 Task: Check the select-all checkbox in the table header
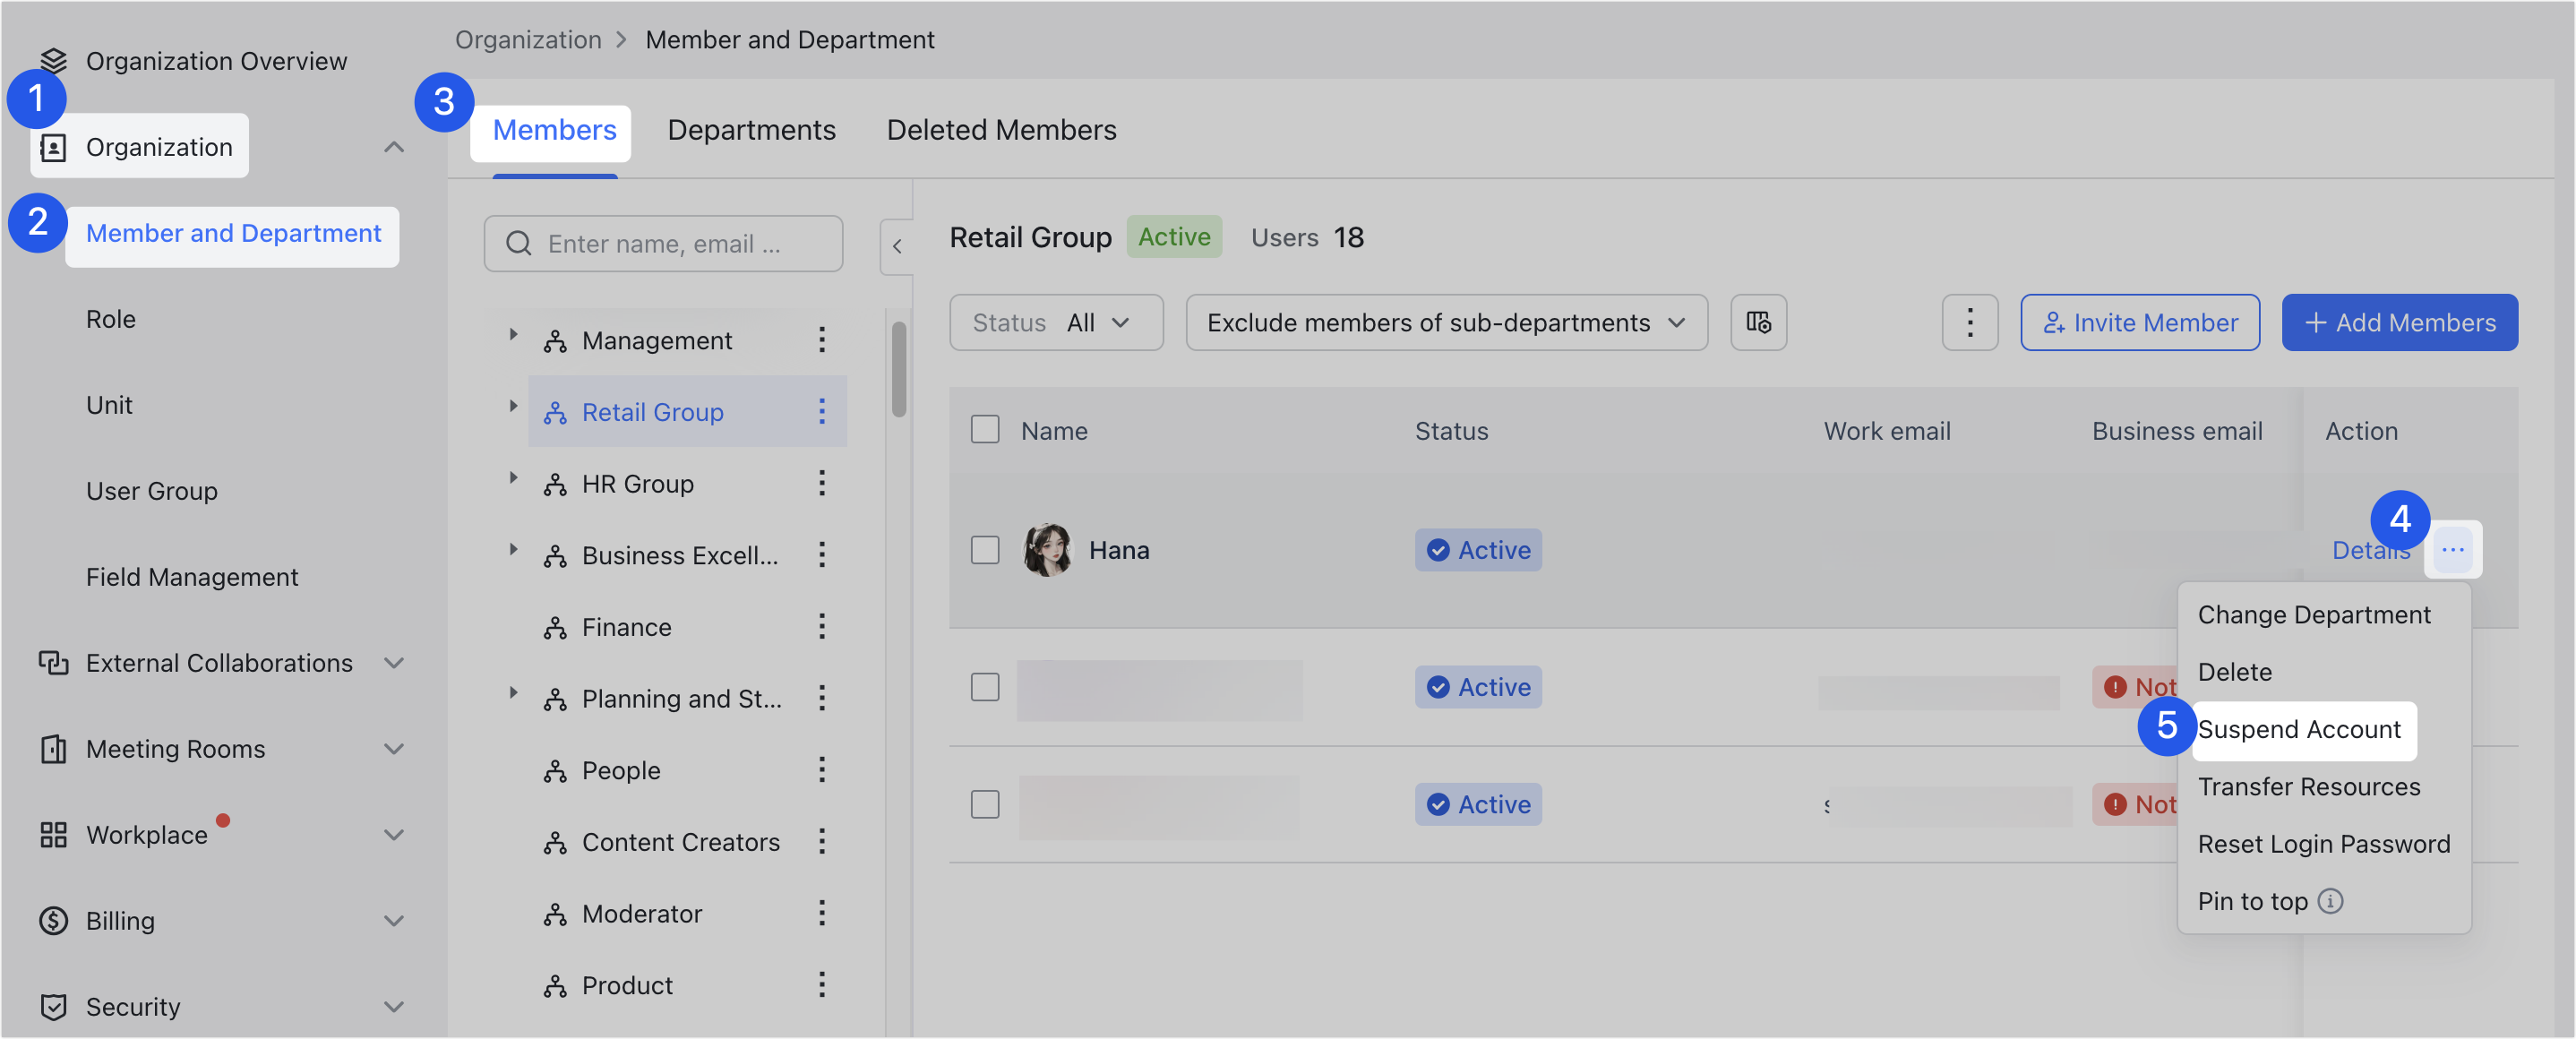pos(984,428)
